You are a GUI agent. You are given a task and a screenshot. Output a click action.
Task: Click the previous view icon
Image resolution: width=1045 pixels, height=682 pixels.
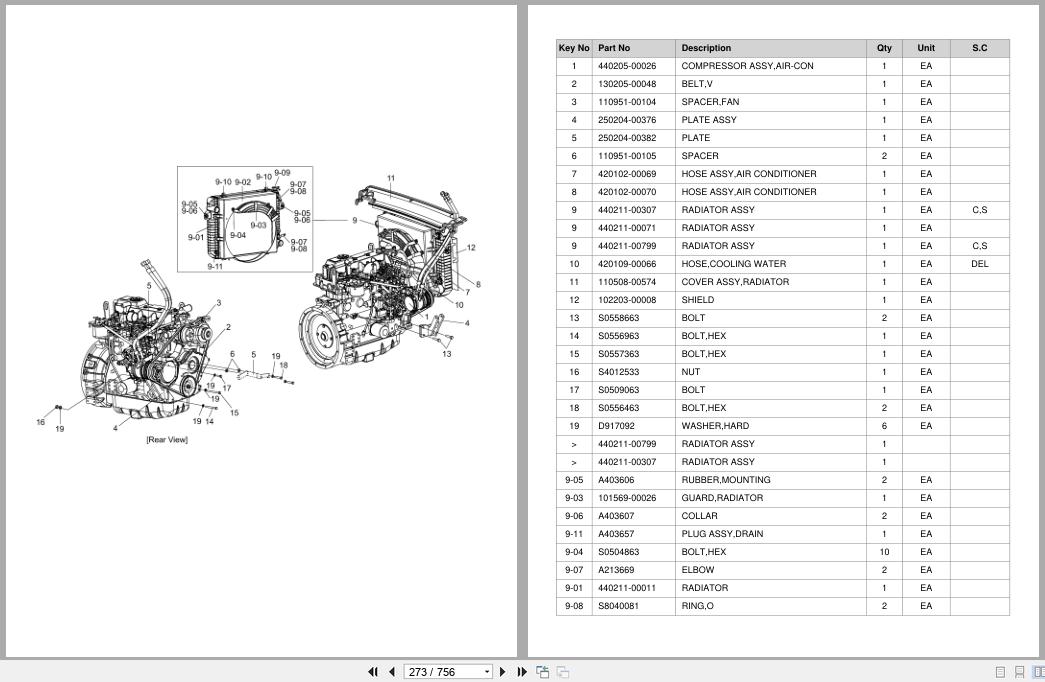542,672
